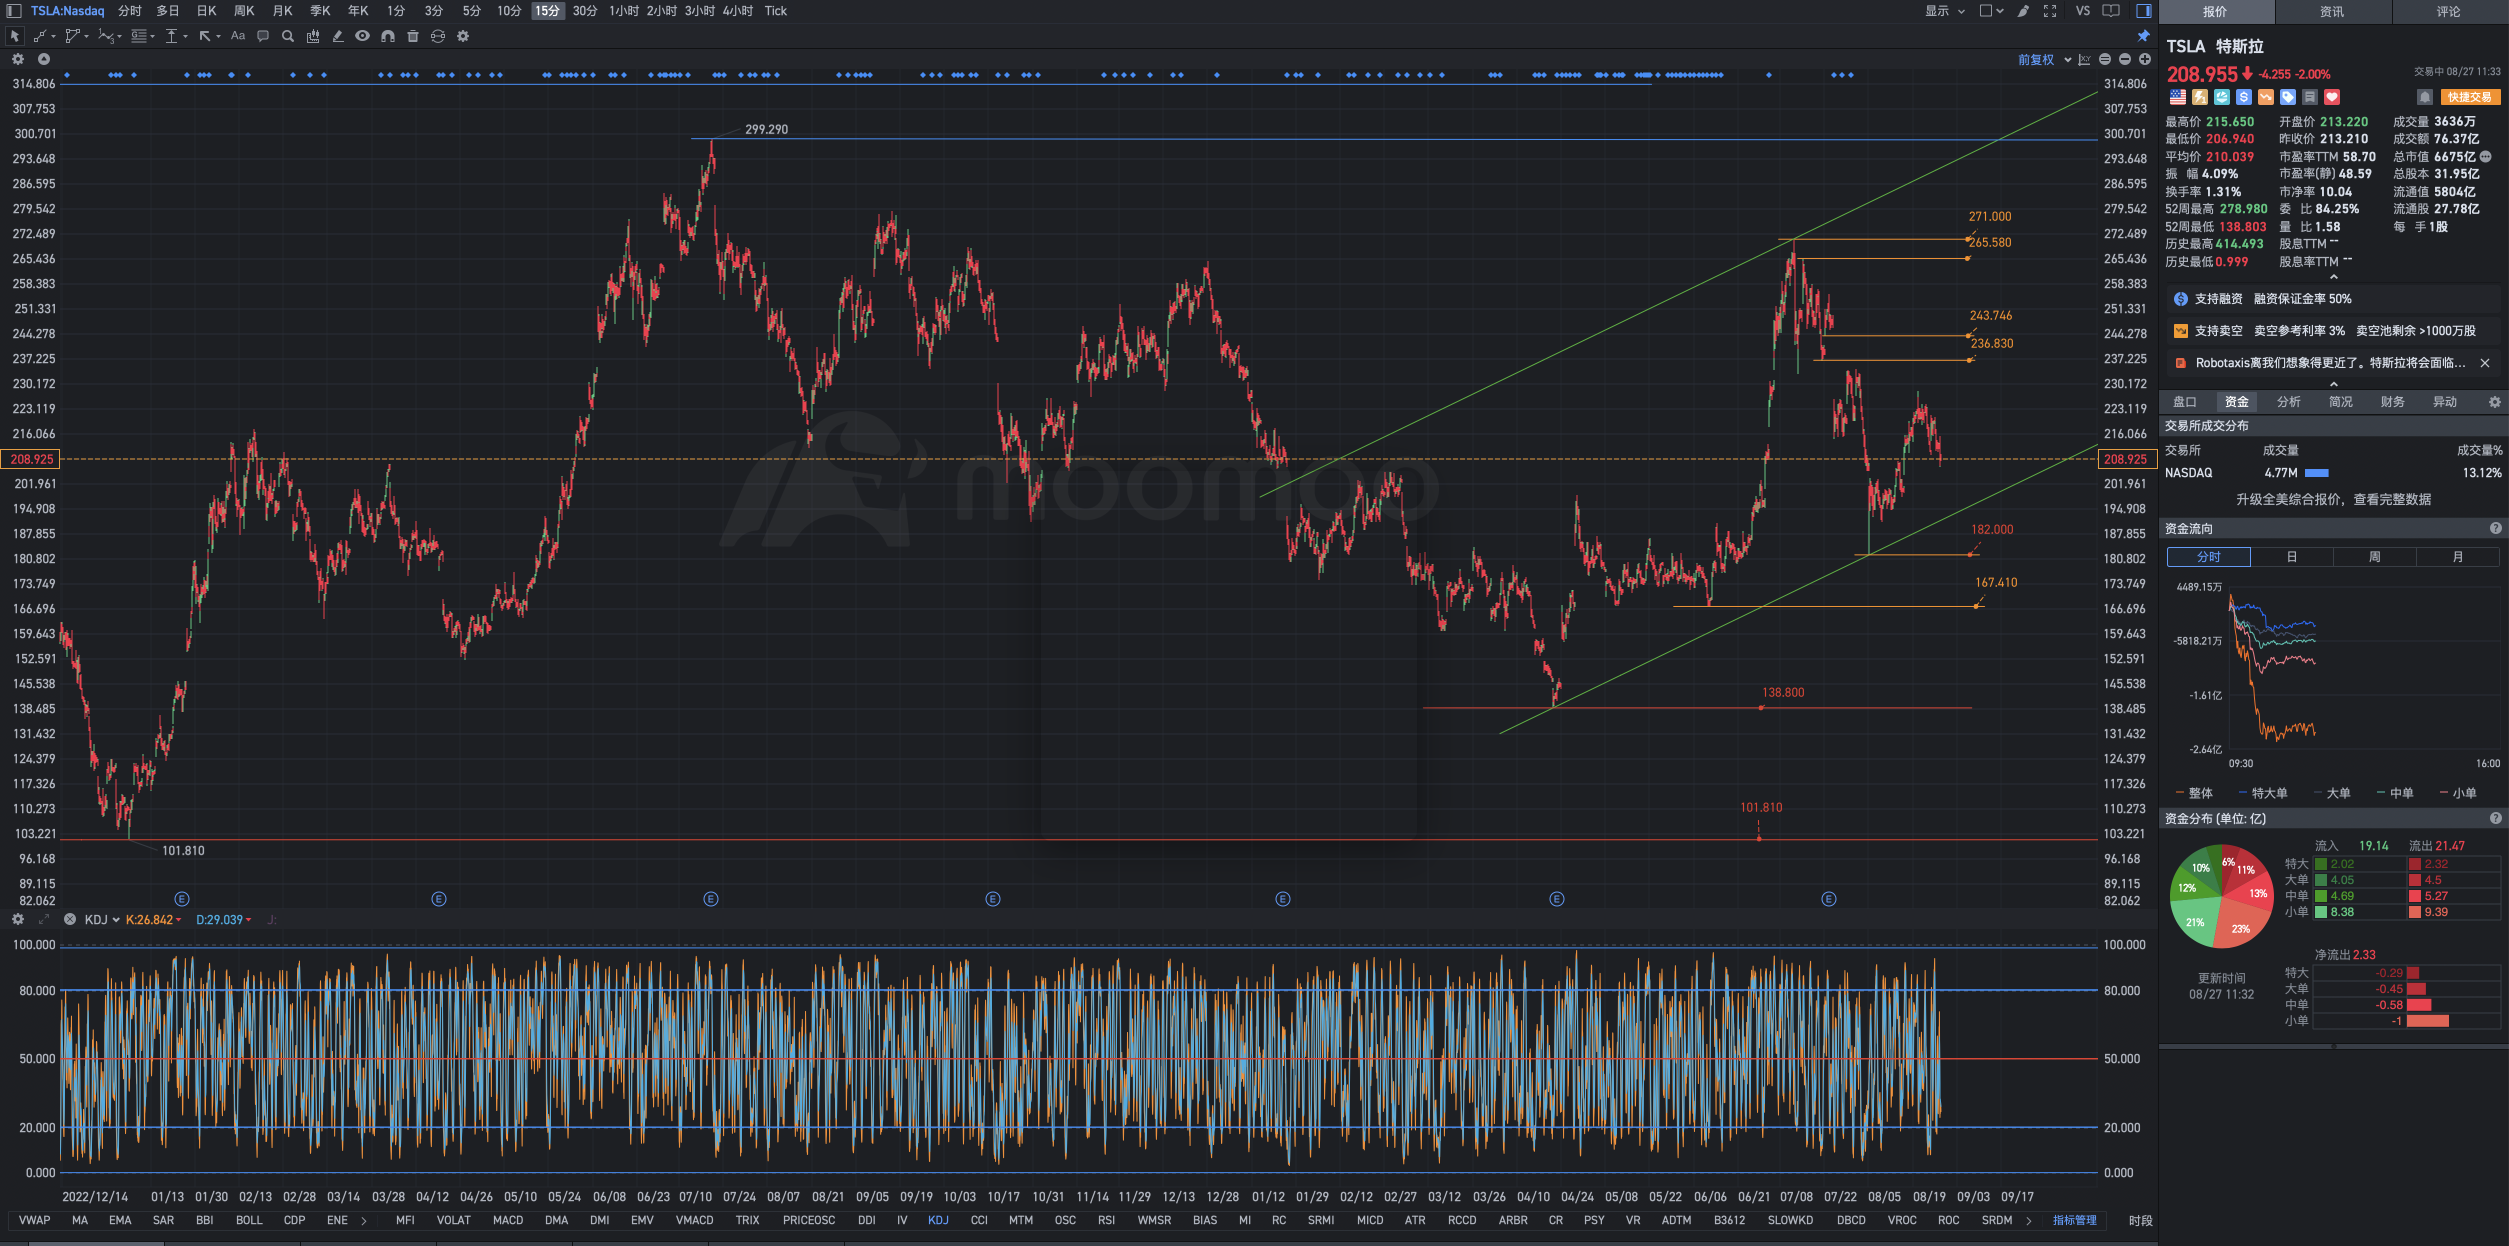This screenshot has width=2509, height=1246.
Task: Dismiss the Robotaxis news banner
Action: tap(2485, 363)
